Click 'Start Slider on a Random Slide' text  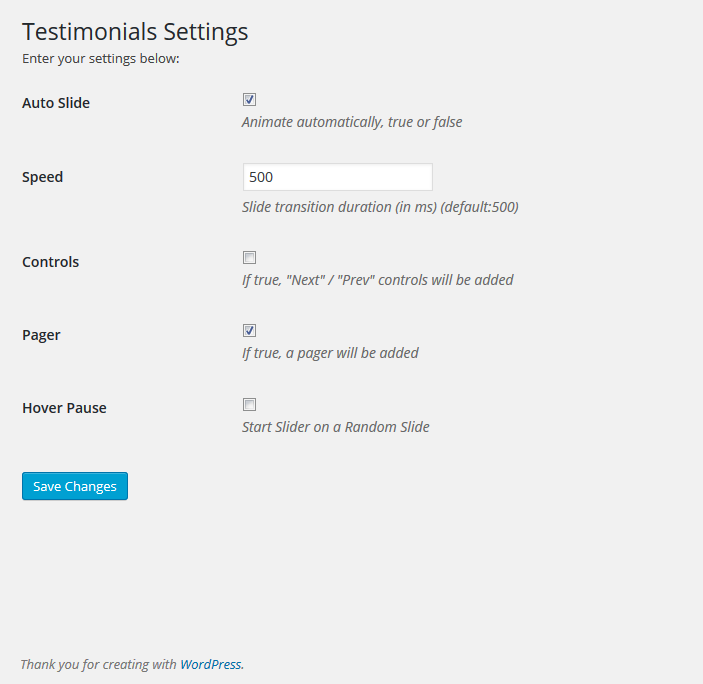(x=336, y=427)
